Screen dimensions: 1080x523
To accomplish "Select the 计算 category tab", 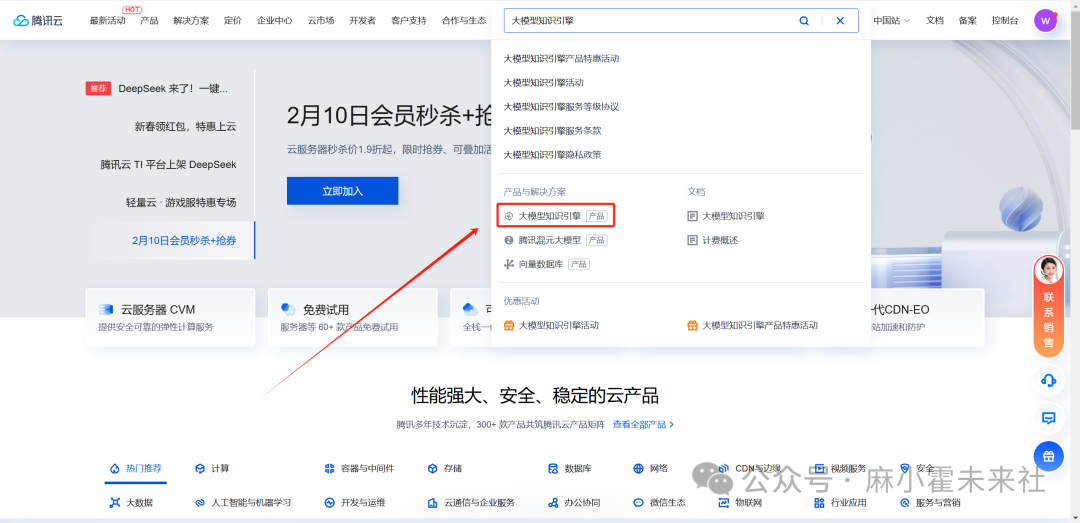I will 212,469.
